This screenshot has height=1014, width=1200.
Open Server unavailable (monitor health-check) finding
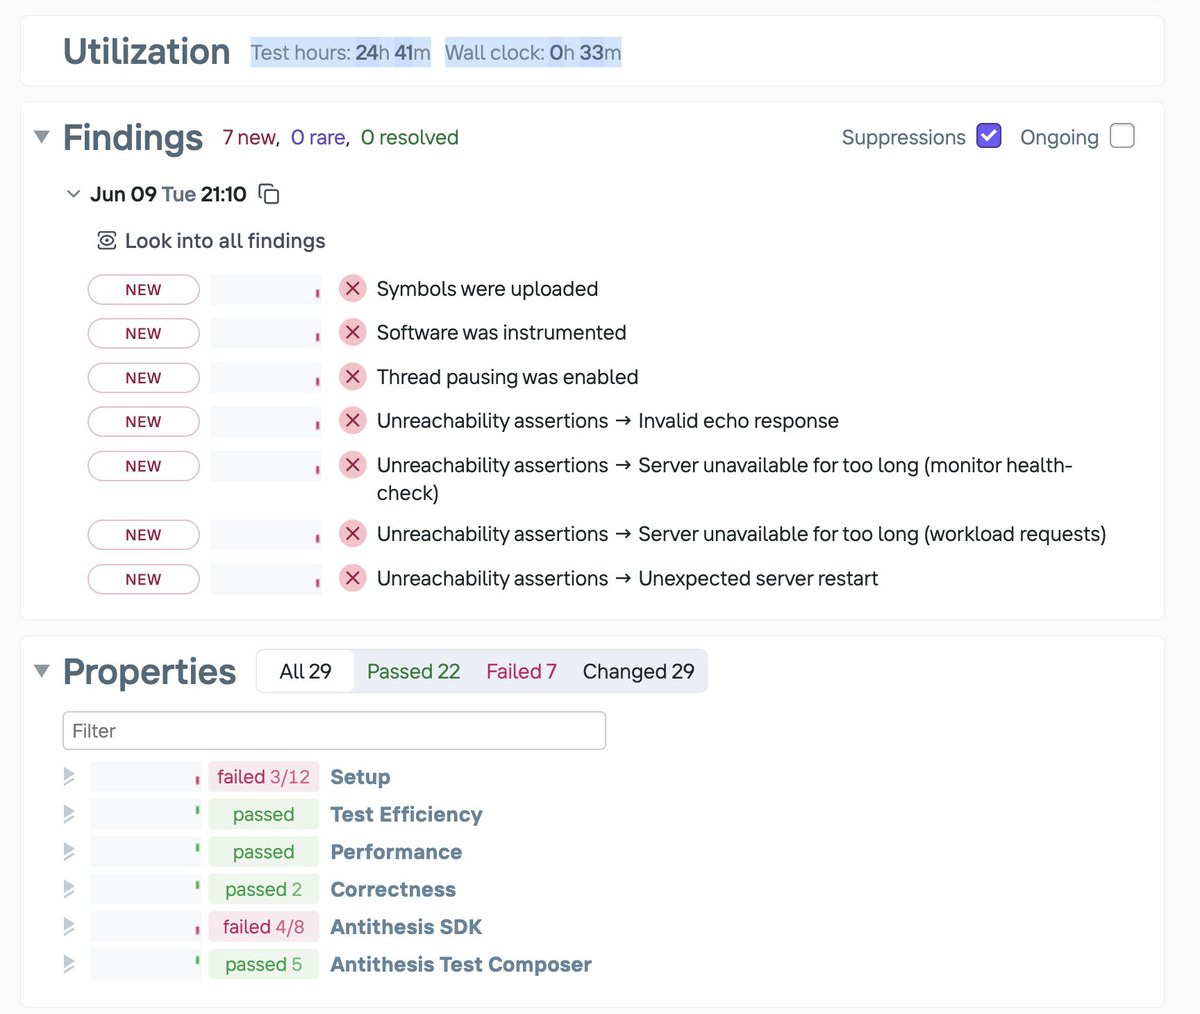[x=725, y=479]
